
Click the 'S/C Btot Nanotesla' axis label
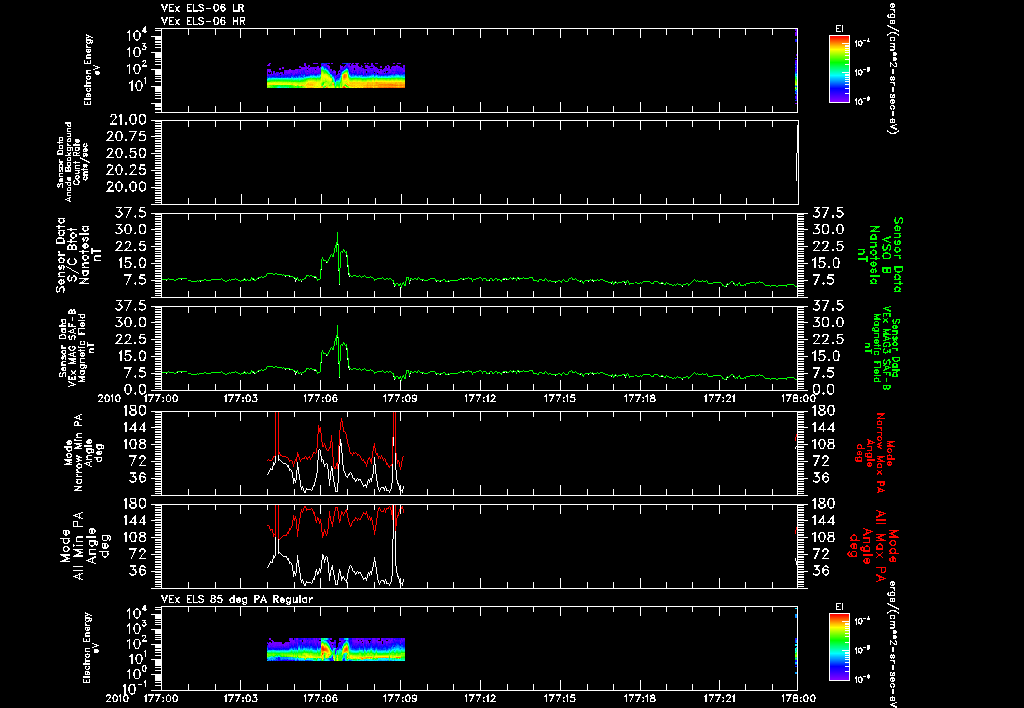(79, 255)
